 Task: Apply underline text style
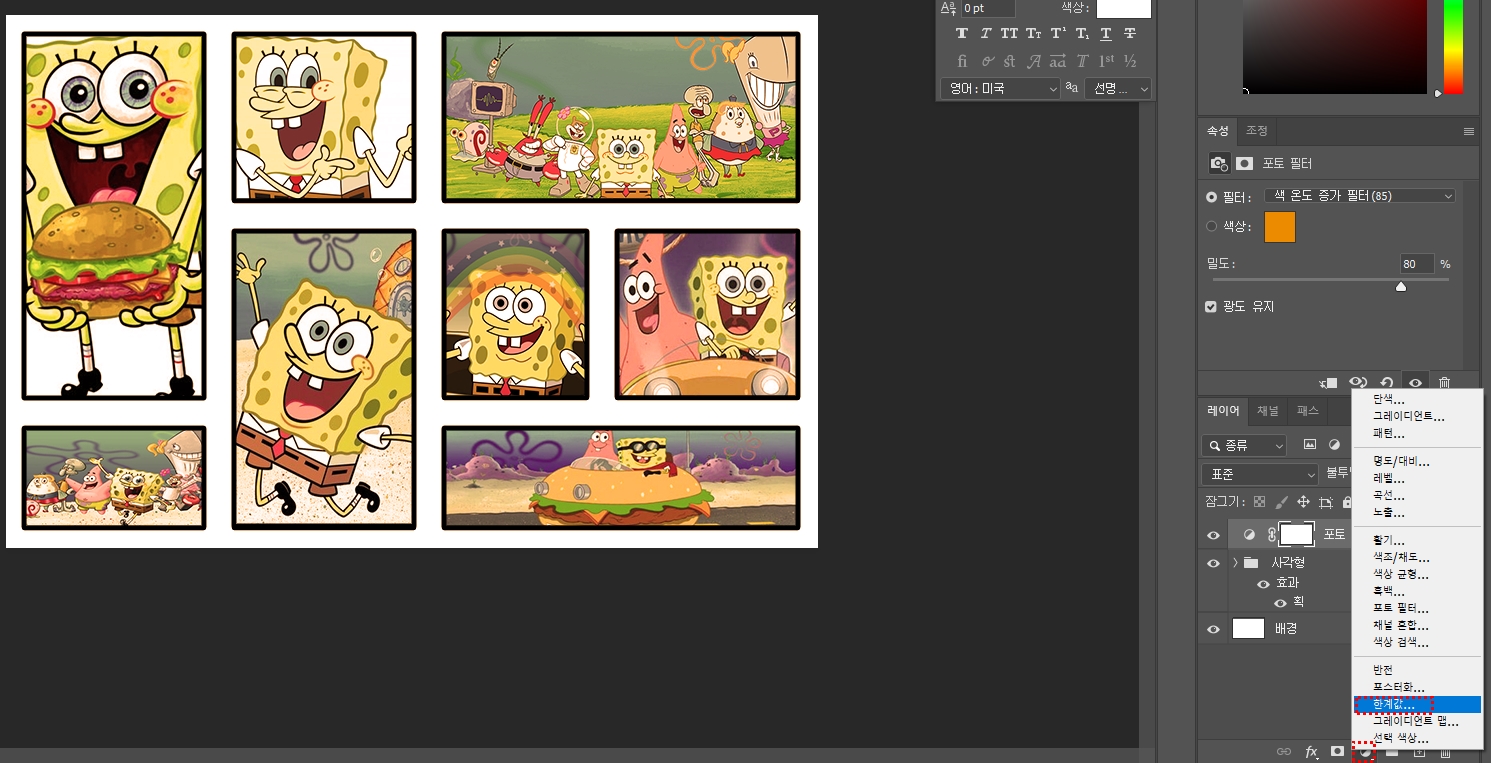pyautogui.click(x=1106, y=34)
